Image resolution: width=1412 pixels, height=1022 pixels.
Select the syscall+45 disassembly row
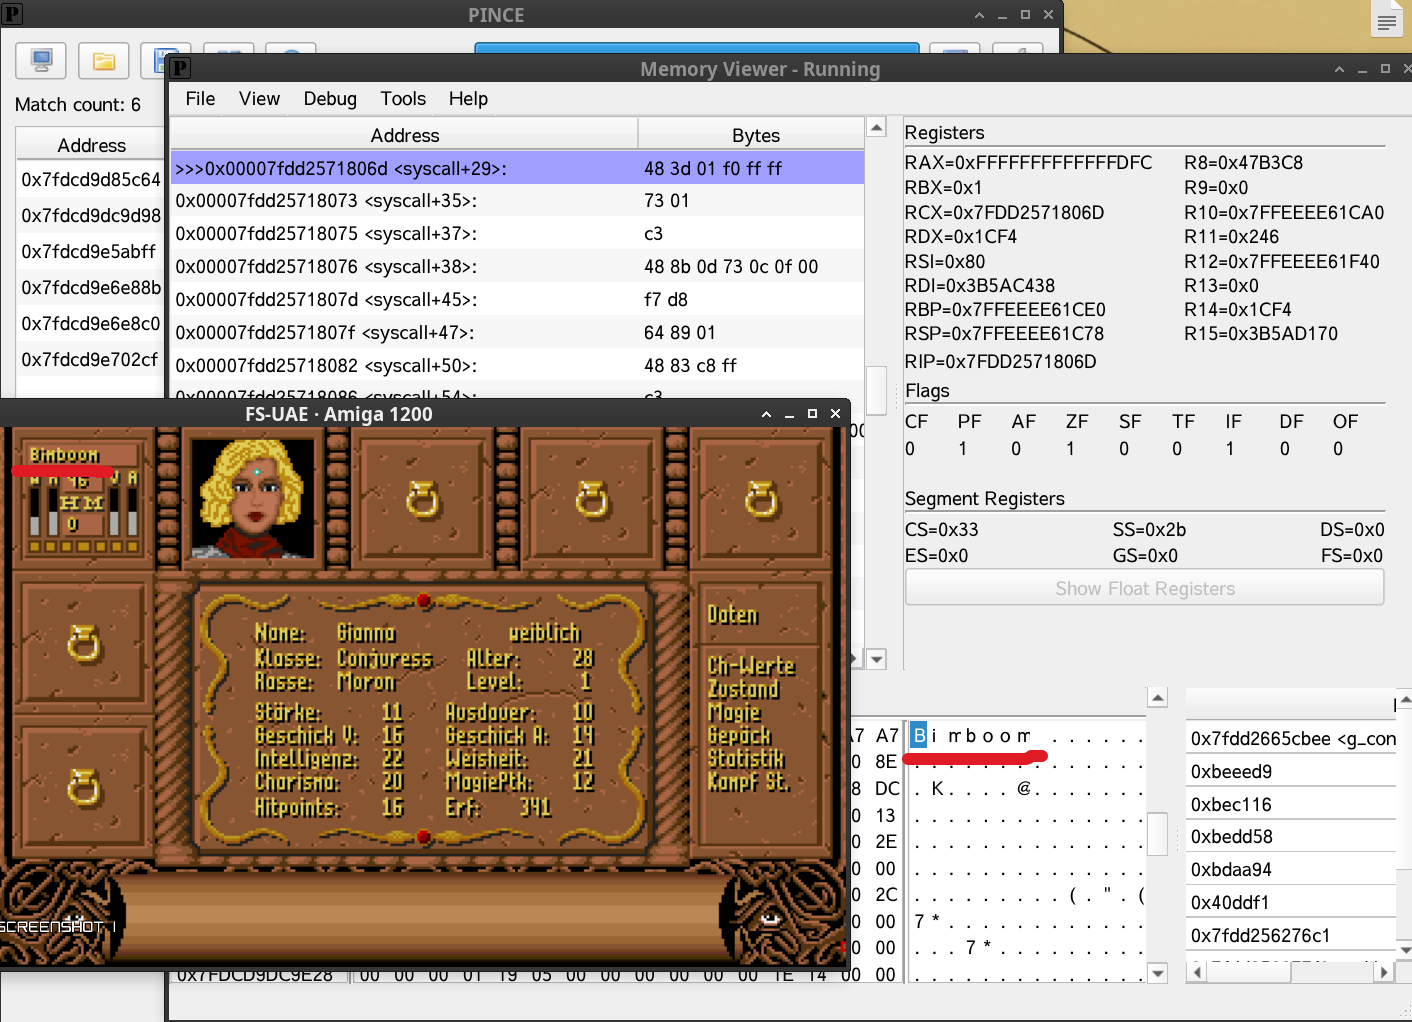pyautogui.click(x=517, y=300)
